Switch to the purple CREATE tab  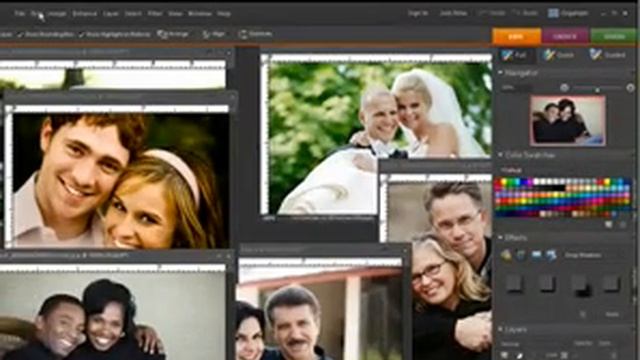coord(565,36)
